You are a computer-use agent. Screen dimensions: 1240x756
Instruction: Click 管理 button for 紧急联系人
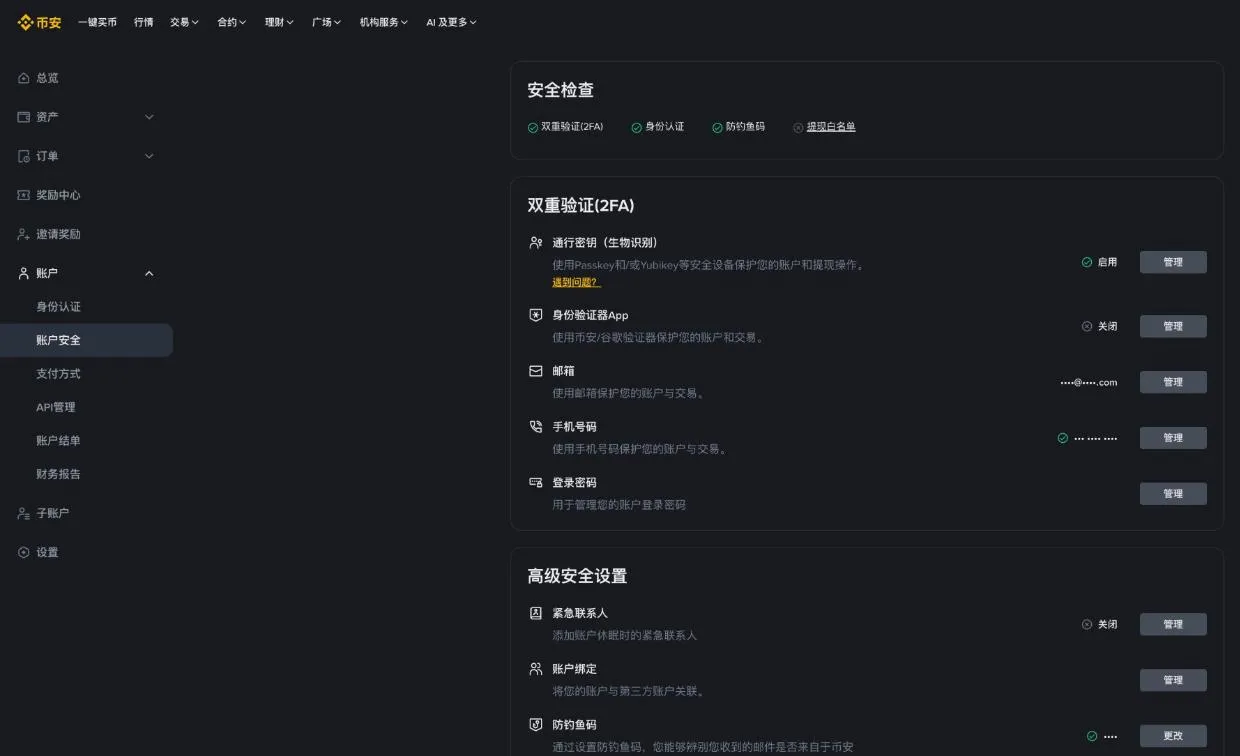coord(1173,624)
